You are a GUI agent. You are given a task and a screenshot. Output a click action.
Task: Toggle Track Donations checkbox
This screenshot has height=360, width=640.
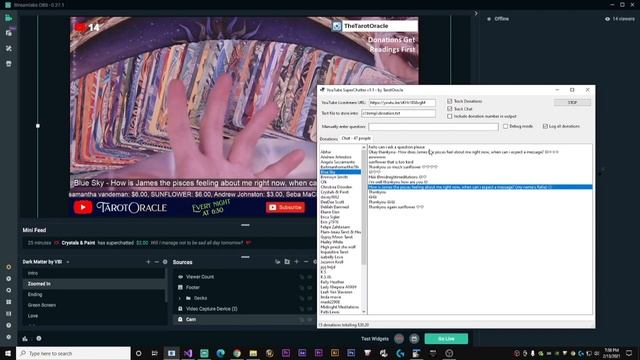click(x=449, y=101)
